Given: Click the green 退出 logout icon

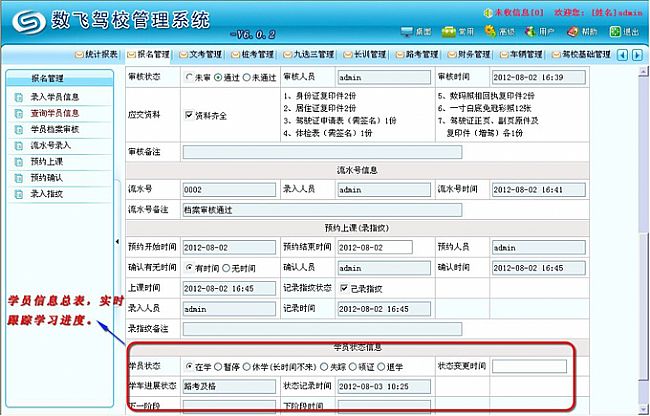Looking at the screenshot, I should pyautogui.click(x=615, y=31).
